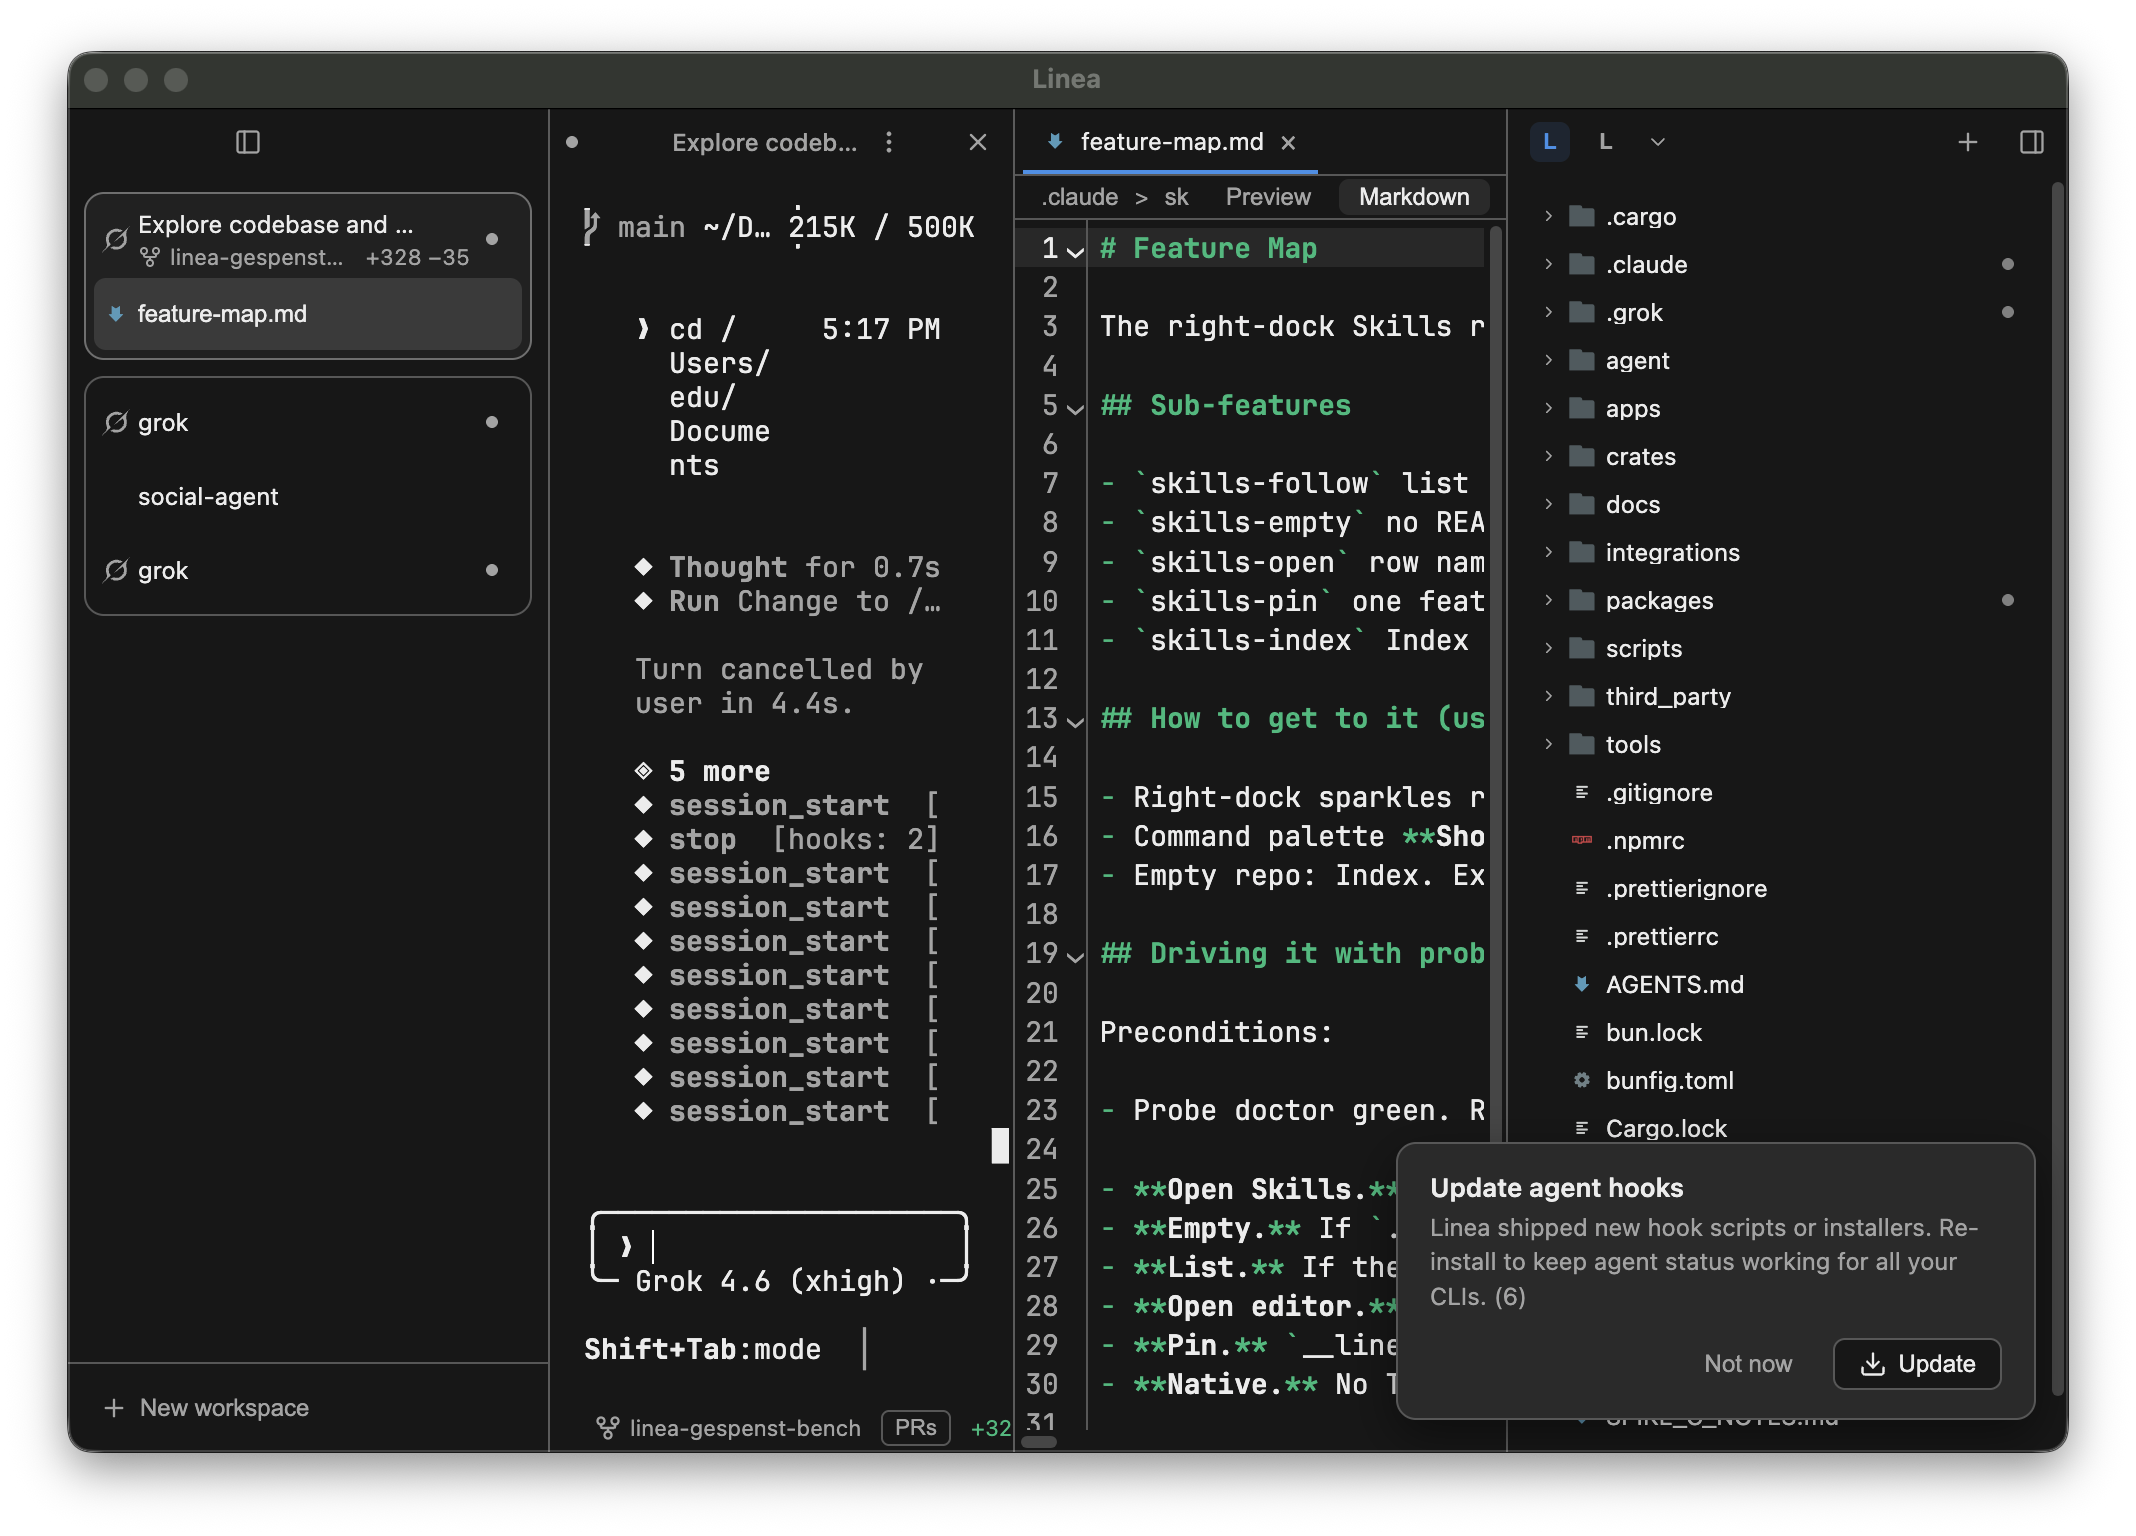Click the download icon on Update button
The height and width of the screenshot is (1536, 2136).
[1872, 1364]
